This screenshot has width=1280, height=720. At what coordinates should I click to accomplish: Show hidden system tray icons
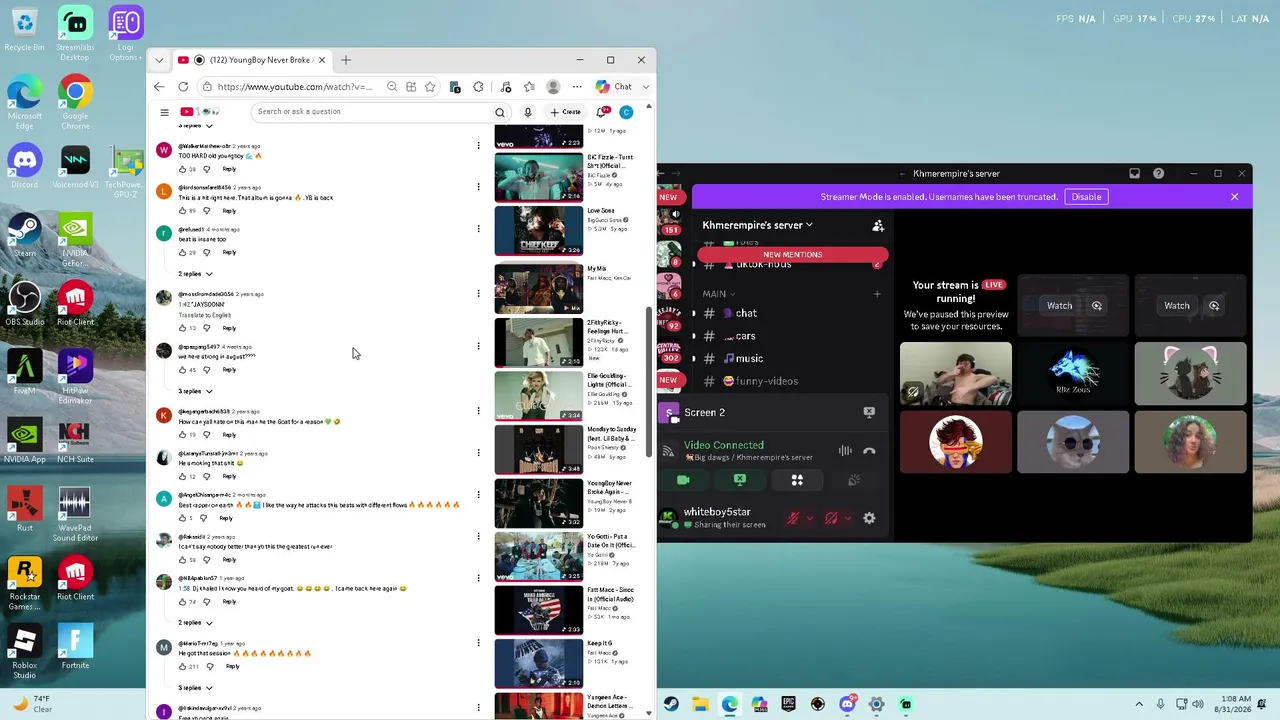click(x=1139, y=704)
